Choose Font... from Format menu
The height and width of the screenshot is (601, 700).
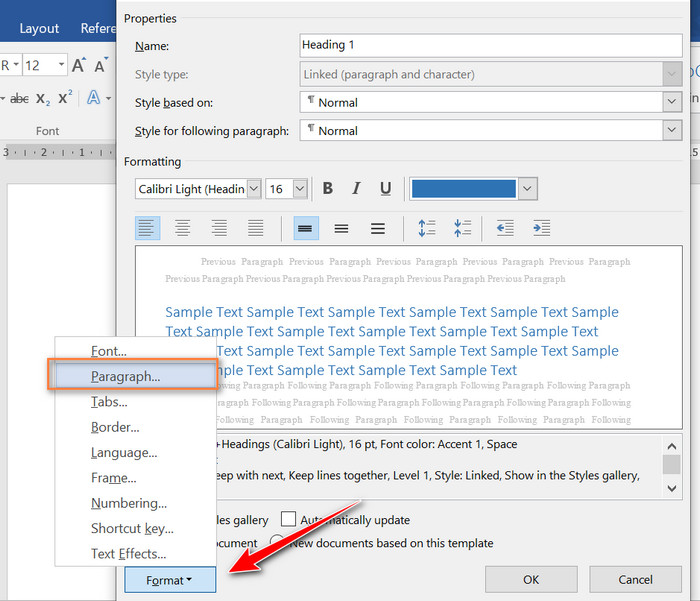(x=108, y=351)
